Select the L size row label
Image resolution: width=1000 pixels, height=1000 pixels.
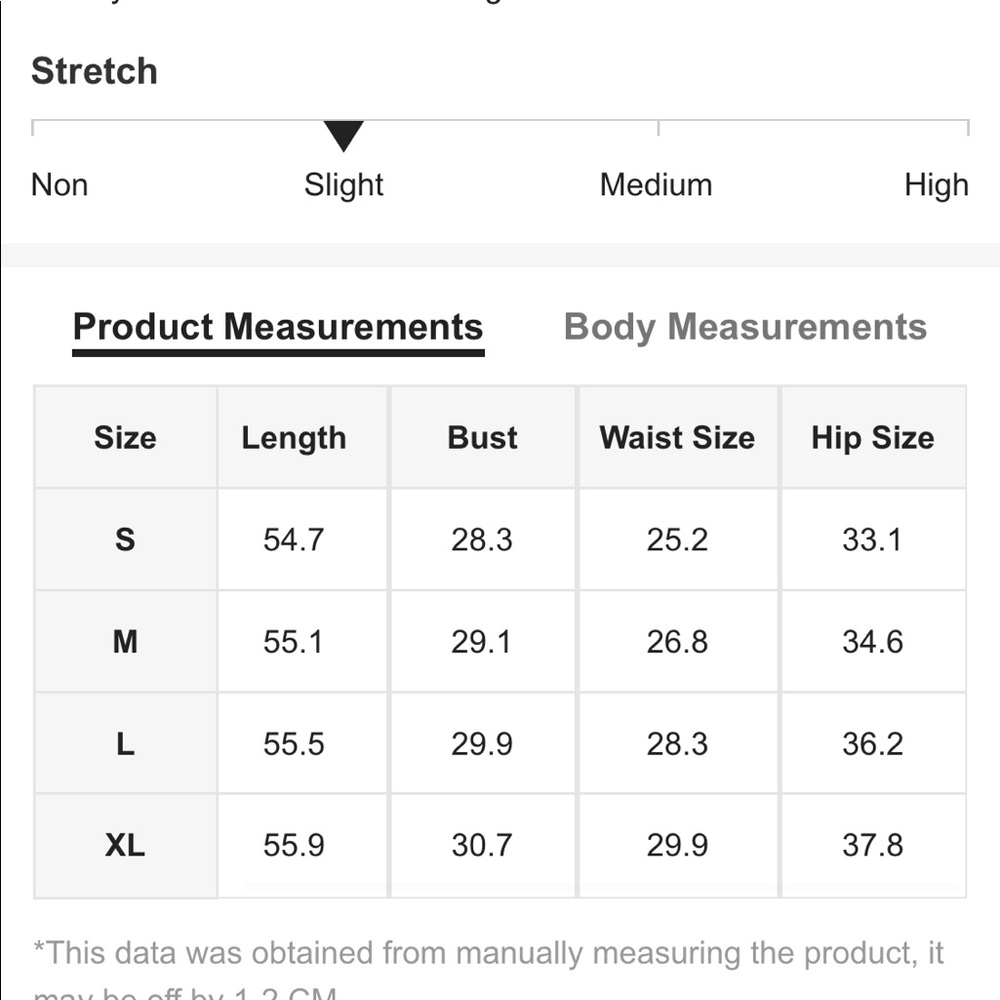[125, 744]
